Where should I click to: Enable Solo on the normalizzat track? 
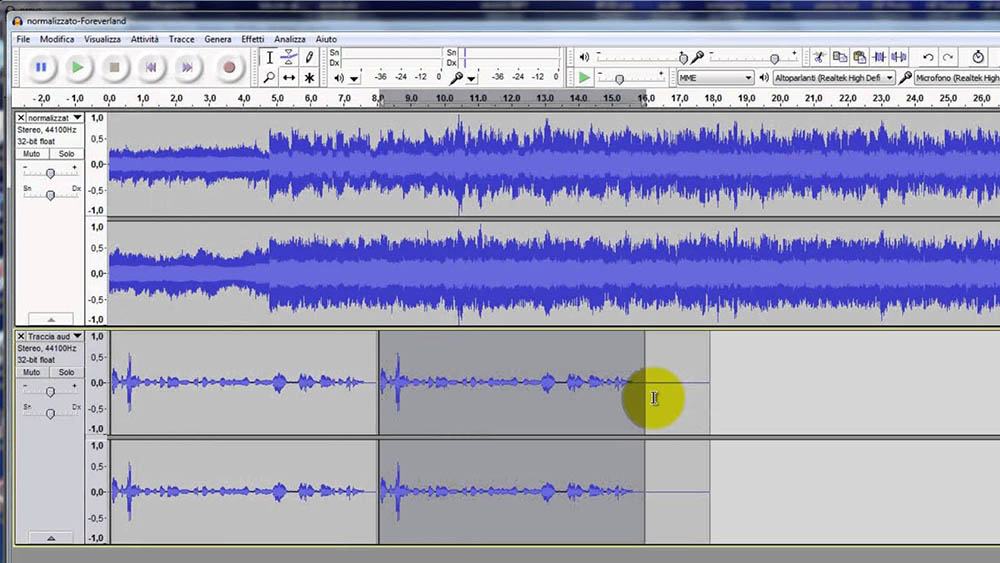[x=66, y=154]
